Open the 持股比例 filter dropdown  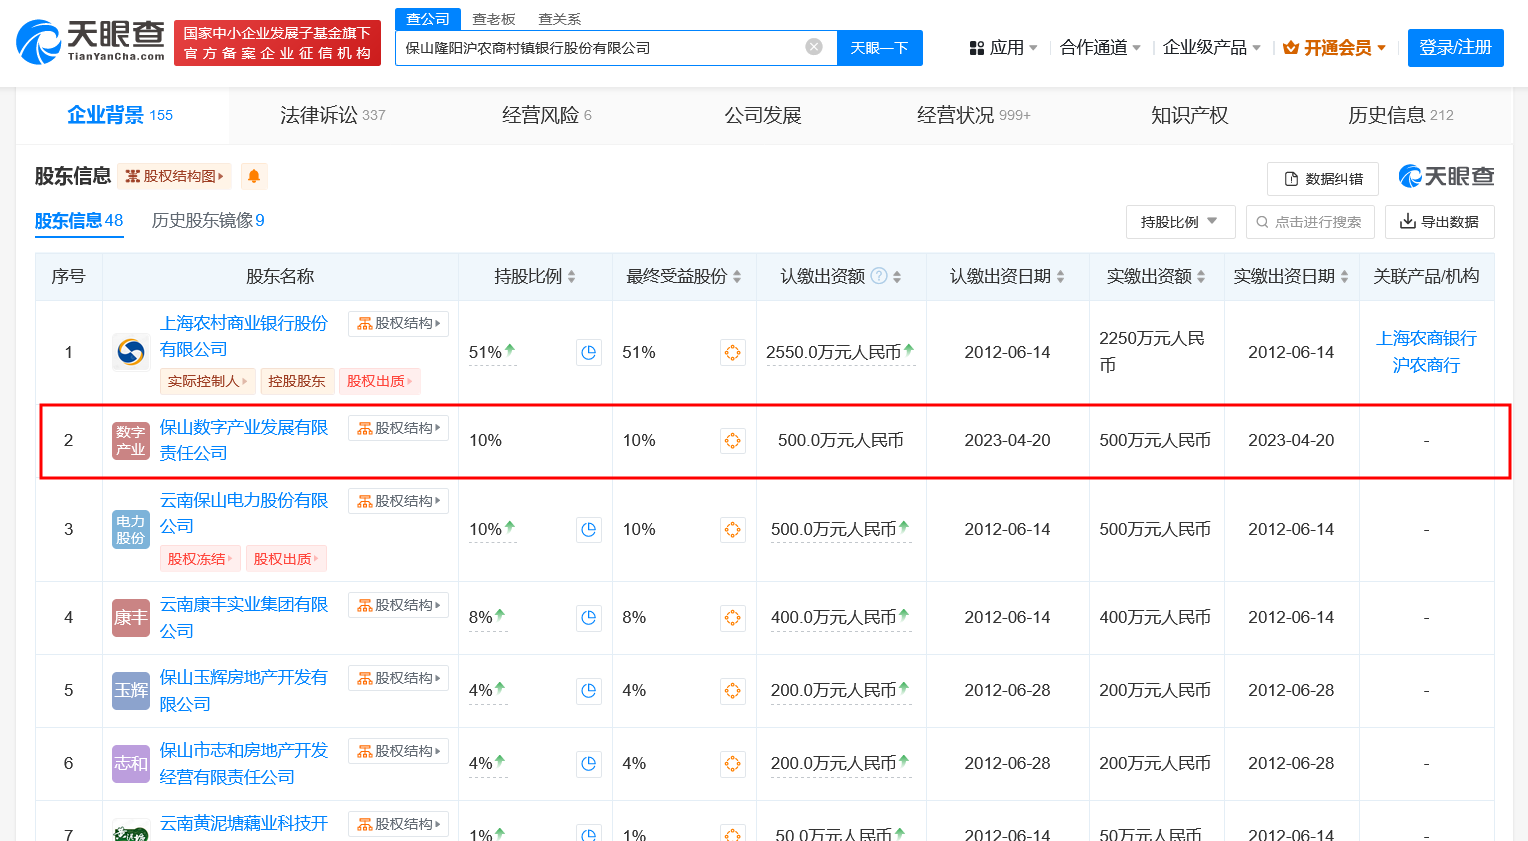[1180, 222]
